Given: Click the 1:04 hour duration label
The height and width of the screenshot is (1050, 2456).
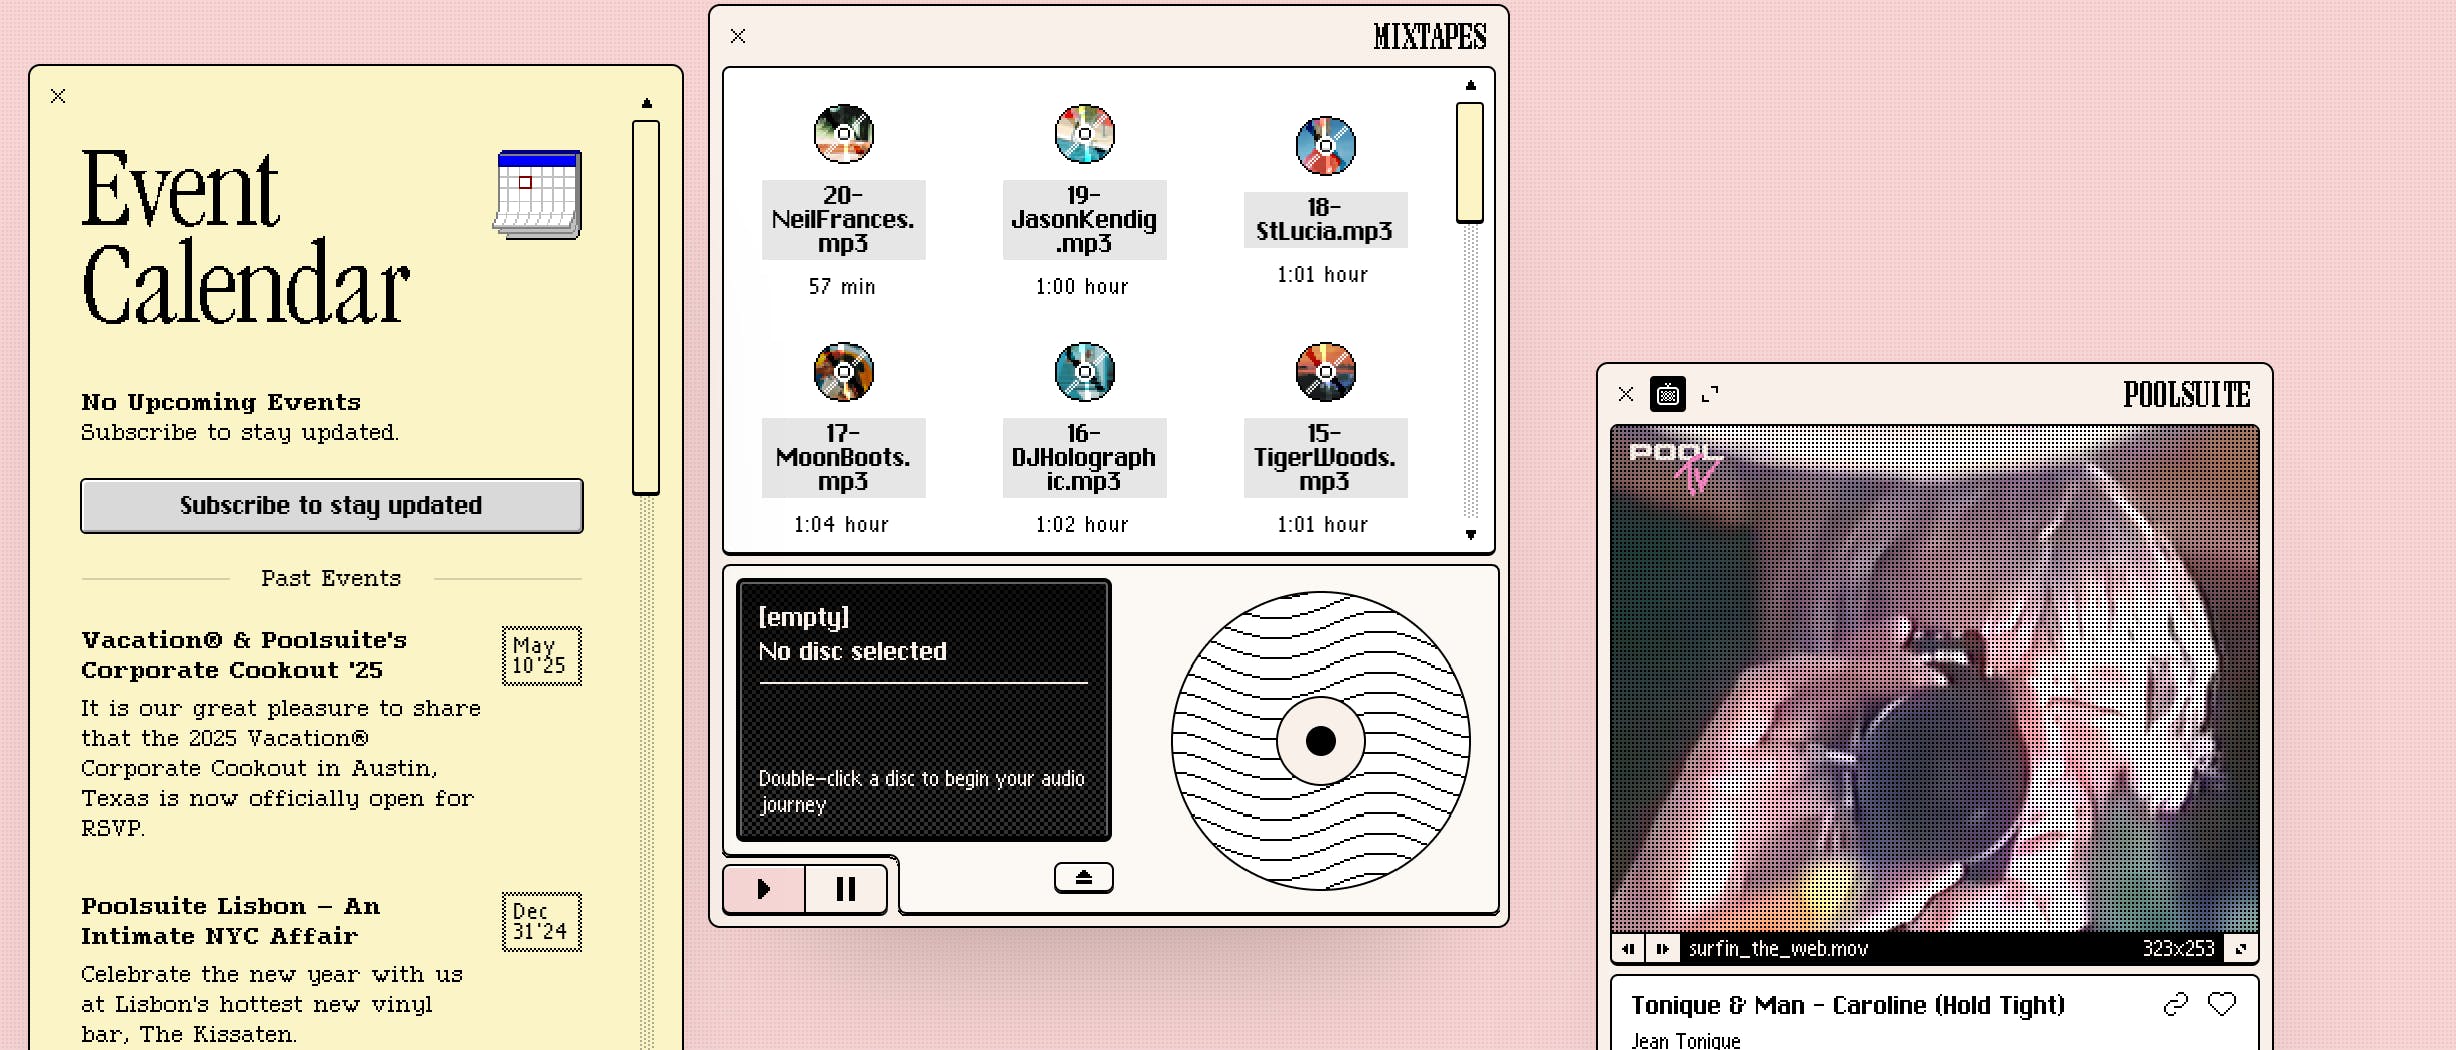Looking at the screenshot, I should pos(841,525).
